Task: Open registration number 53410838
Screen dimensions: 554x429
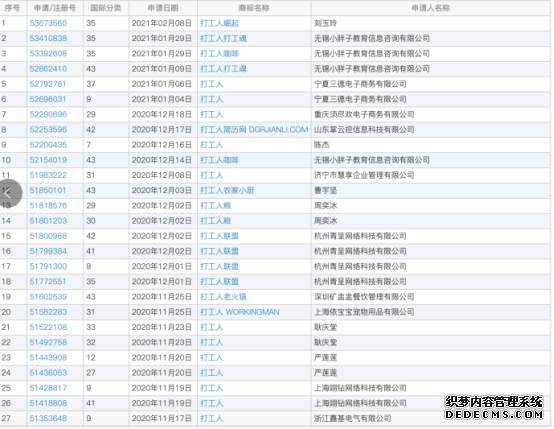Action: [x=48, y=39]
